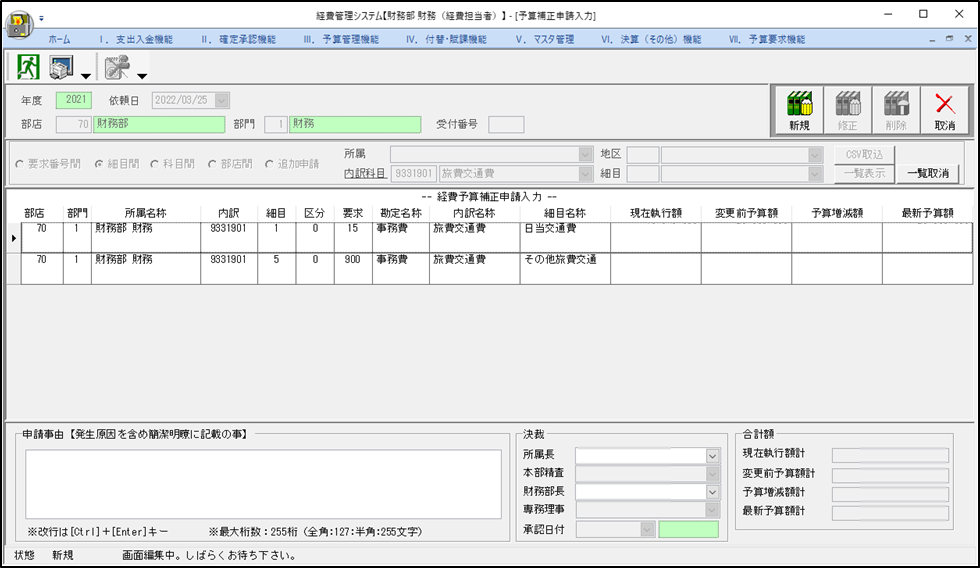
Task: Click the 受付番号 input field
Action: coord(506,124)
